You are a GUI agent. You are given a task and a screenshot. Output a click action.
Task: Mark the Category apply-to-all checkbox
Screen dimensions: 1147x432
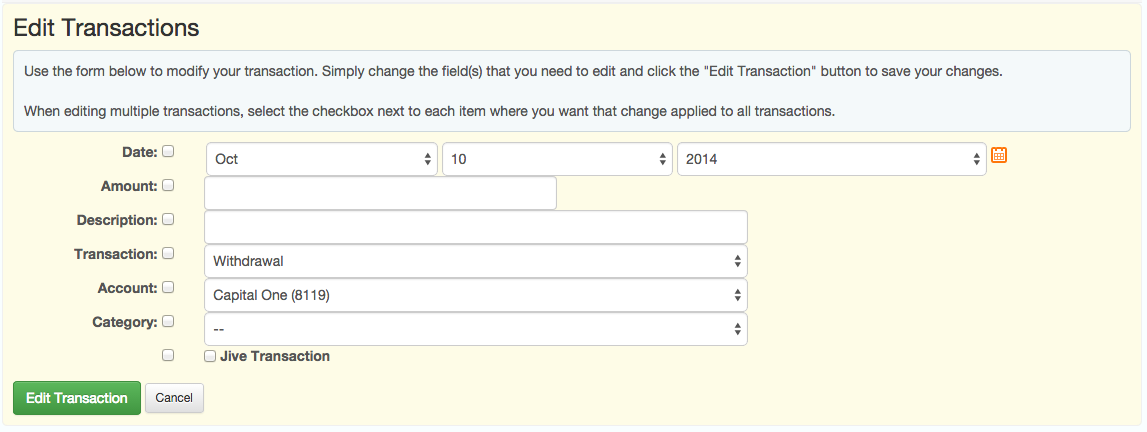[168, 321]
